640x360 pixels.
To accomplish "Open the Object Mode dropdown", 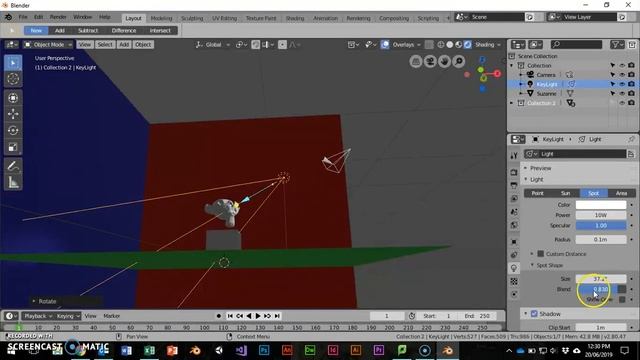I will coord(48,44).
